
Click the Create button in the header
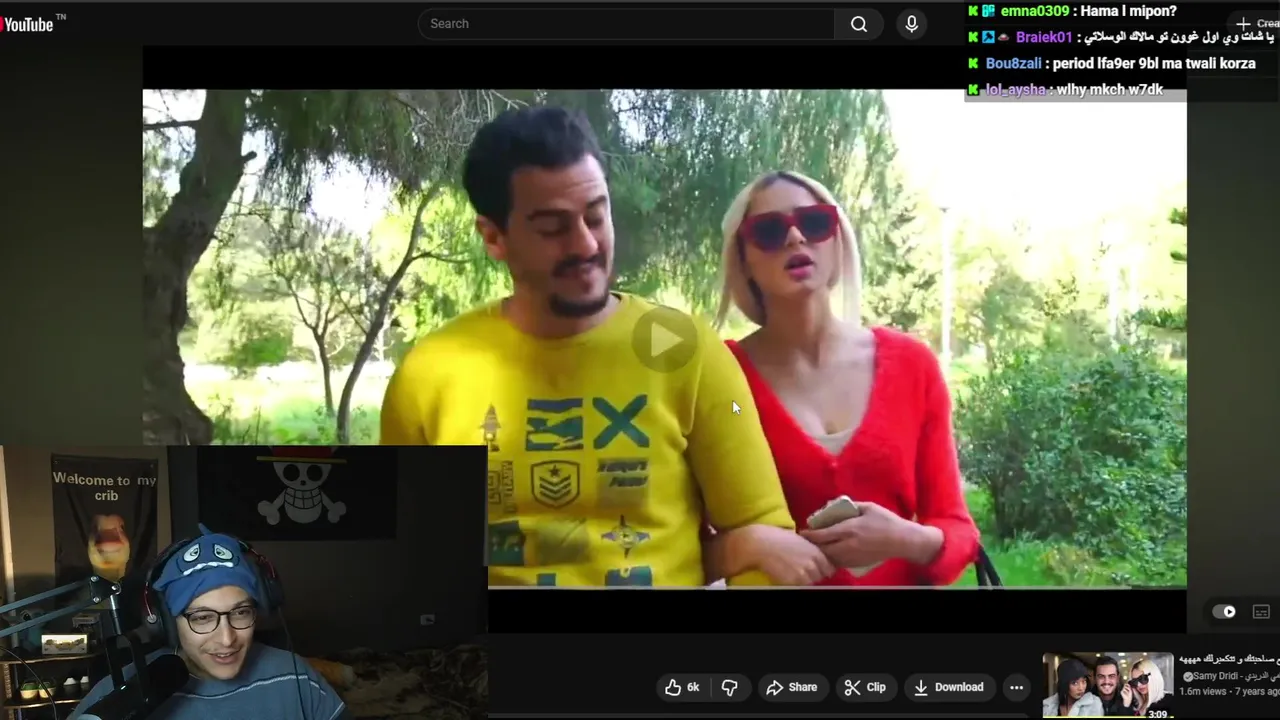(x=1256, y=23)
